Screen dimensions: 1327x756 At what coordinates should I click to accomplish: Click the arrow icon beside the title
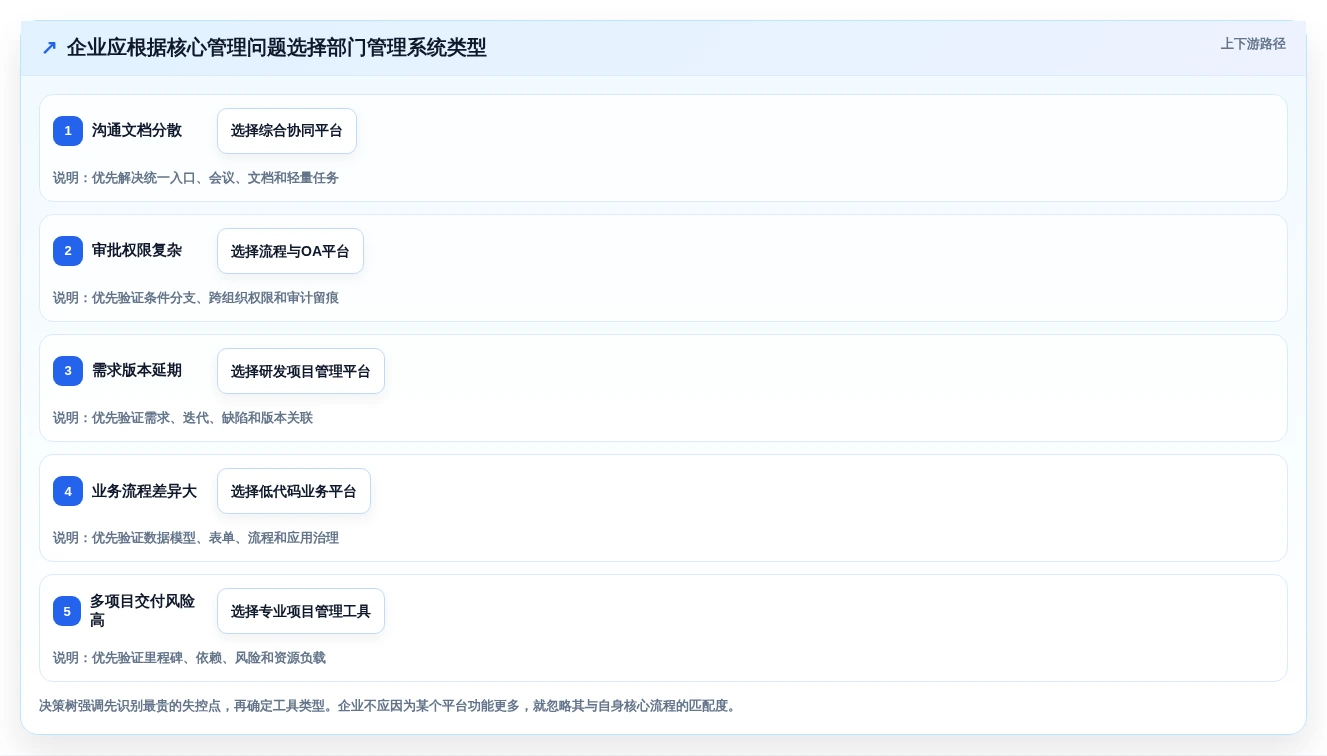[49, 48]
